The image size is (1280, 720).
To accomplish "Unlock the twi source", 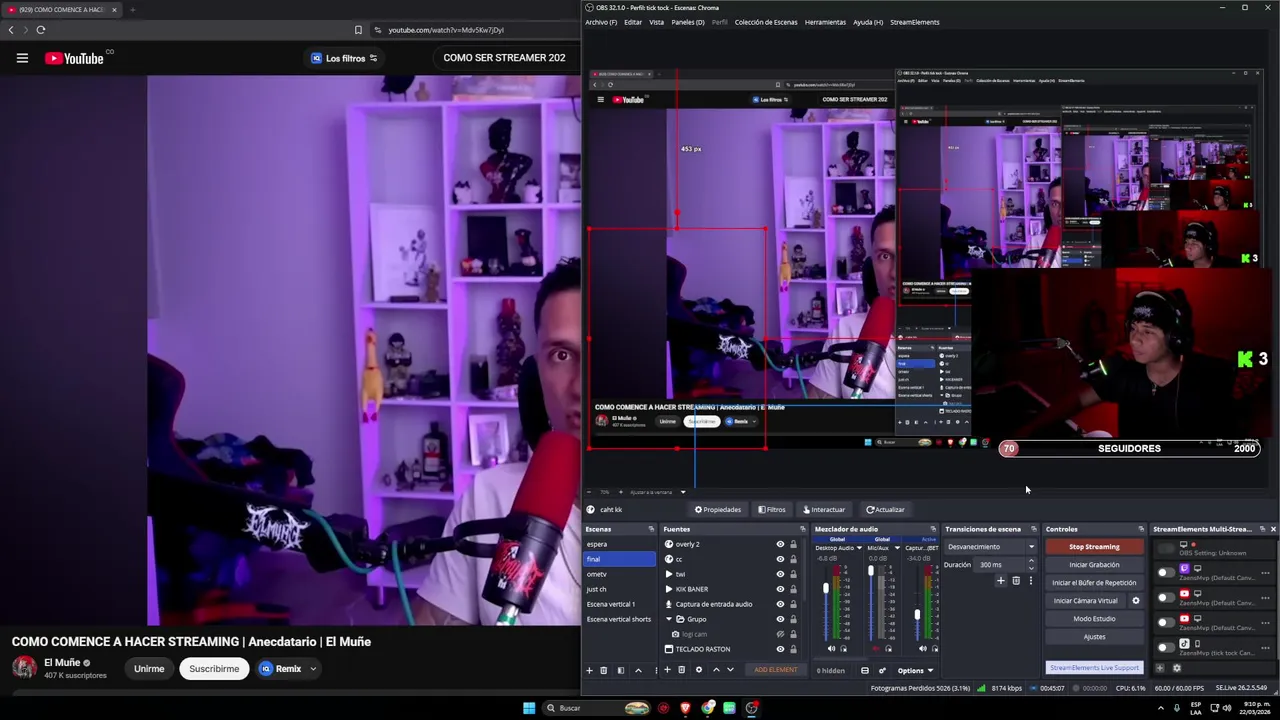I will tap(793, 574).
